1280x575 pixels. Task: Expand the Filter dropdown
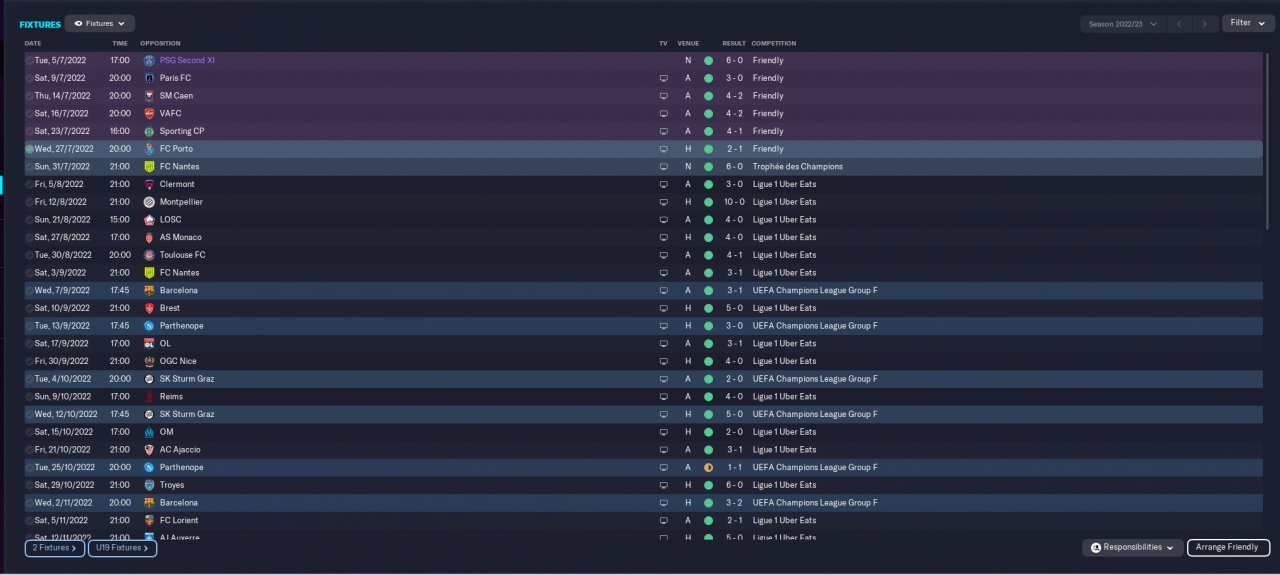(x=1248, y=23)
